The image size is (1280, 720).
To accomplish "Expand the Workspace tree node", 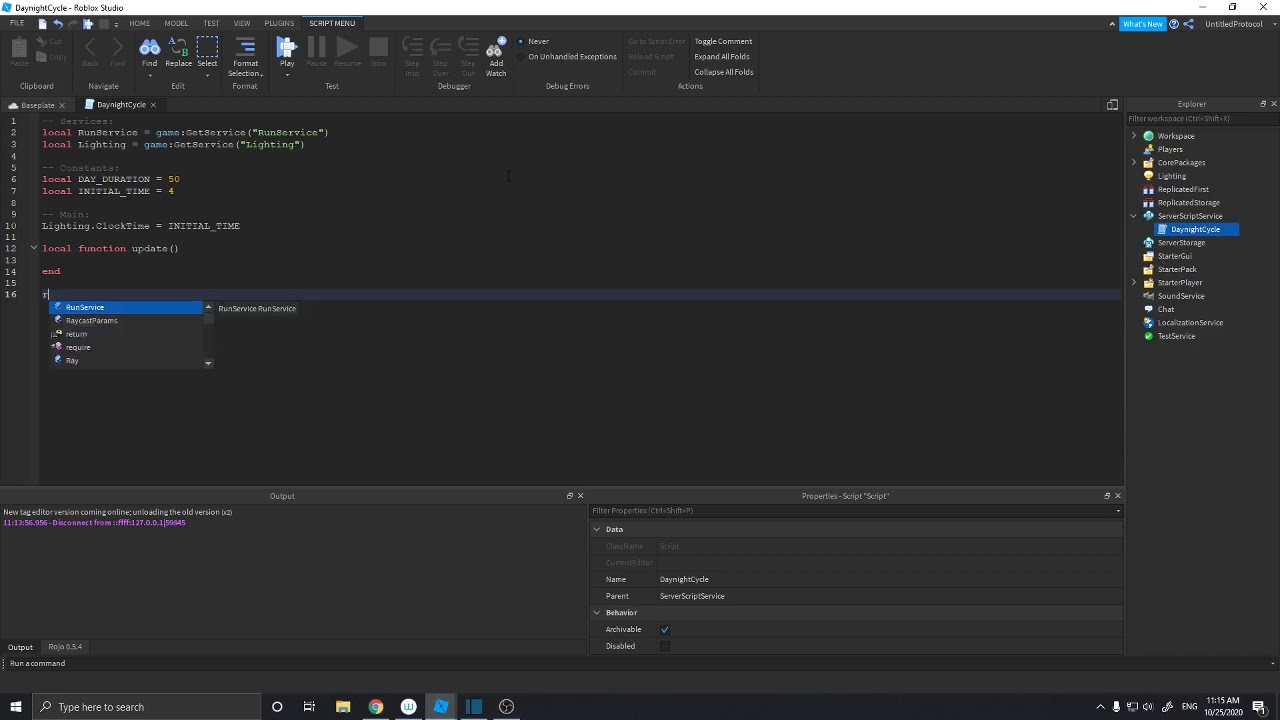I will tap(1134, 136).
